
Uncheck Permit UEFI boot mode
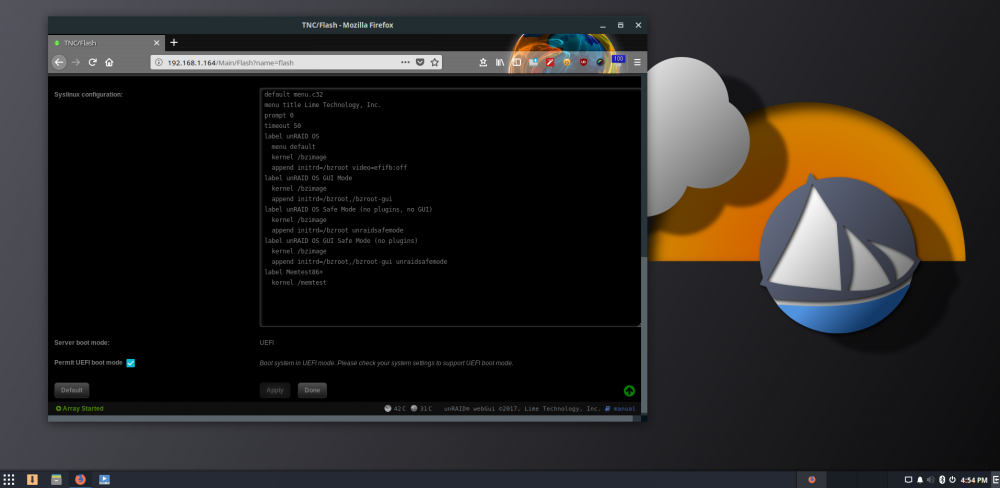(x=131, y=363)
